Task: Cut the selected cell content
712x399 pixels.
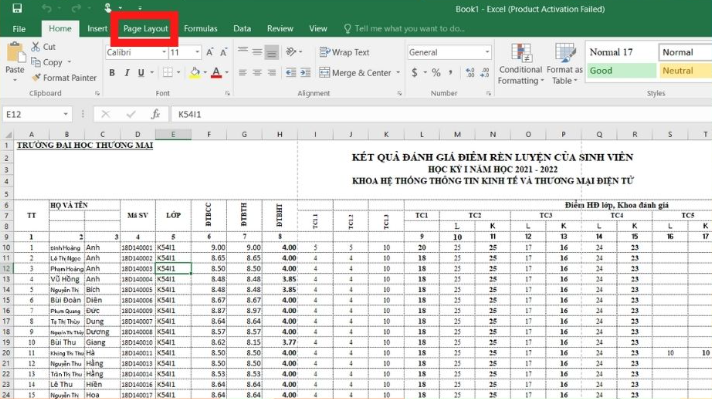Action: tap(44, 46)
